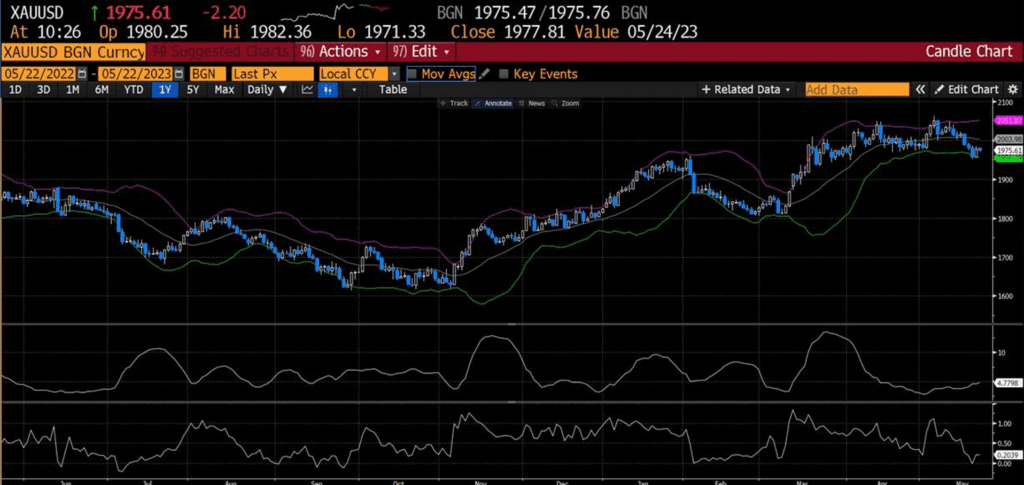Click the BGN pricing source field

pos(208,74)
